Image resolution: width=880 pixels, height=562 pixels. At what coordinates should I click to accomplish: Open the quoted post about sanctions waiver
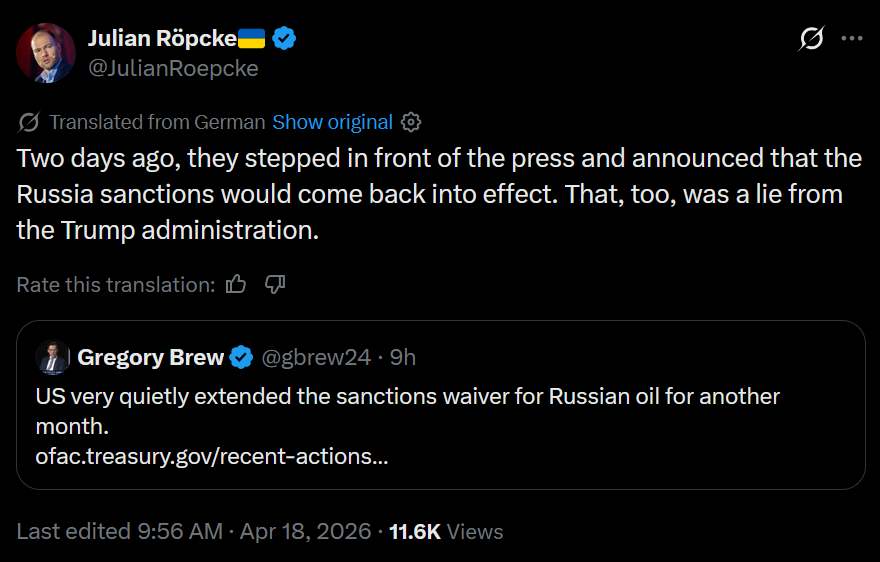[441, 405]
